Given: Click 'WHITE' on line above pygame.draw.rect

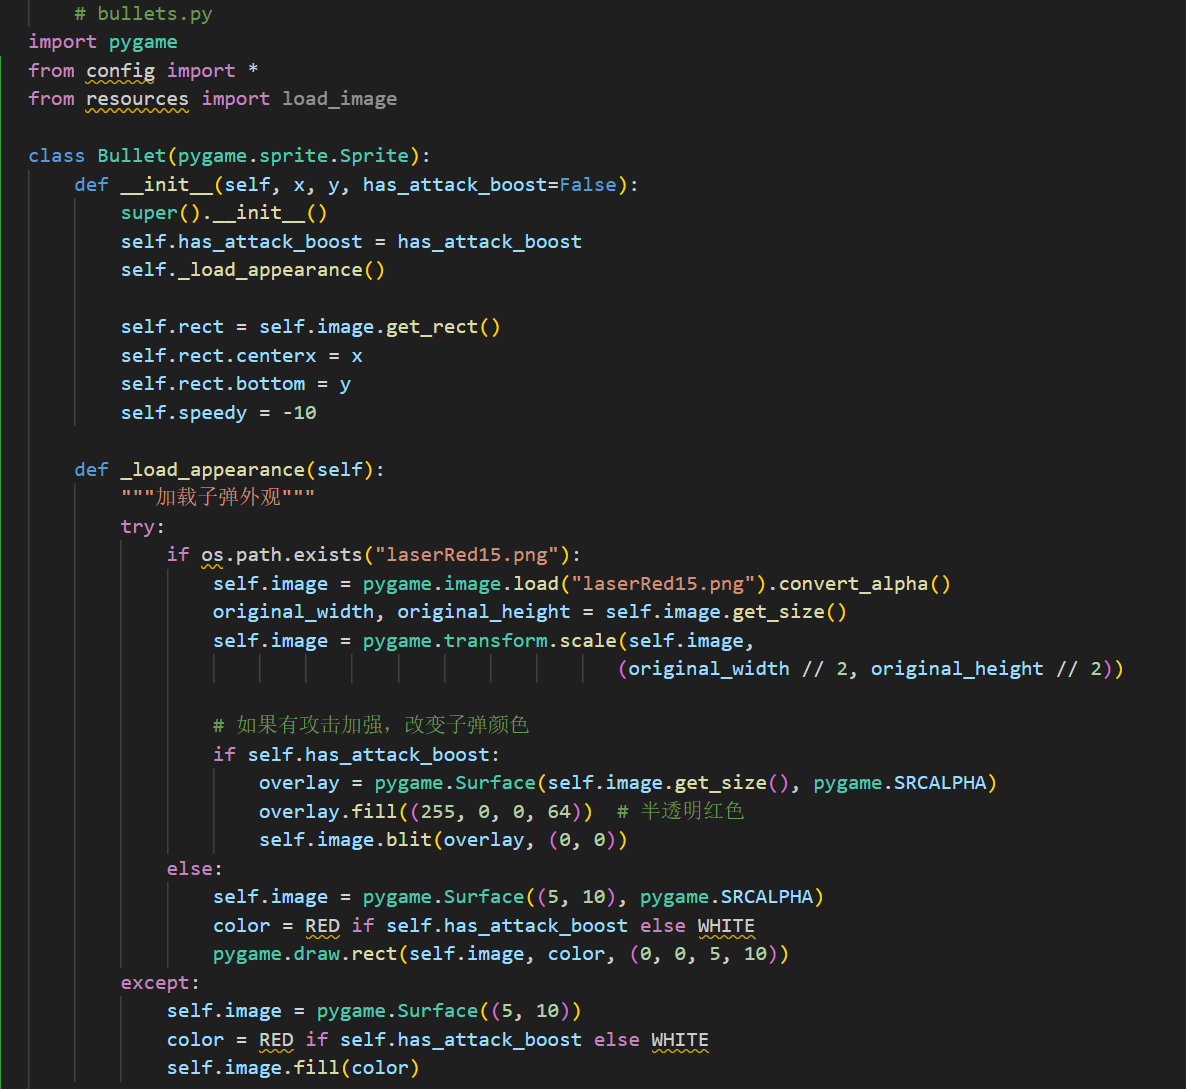Looking at the screenshot, I should tap(726, 926).
